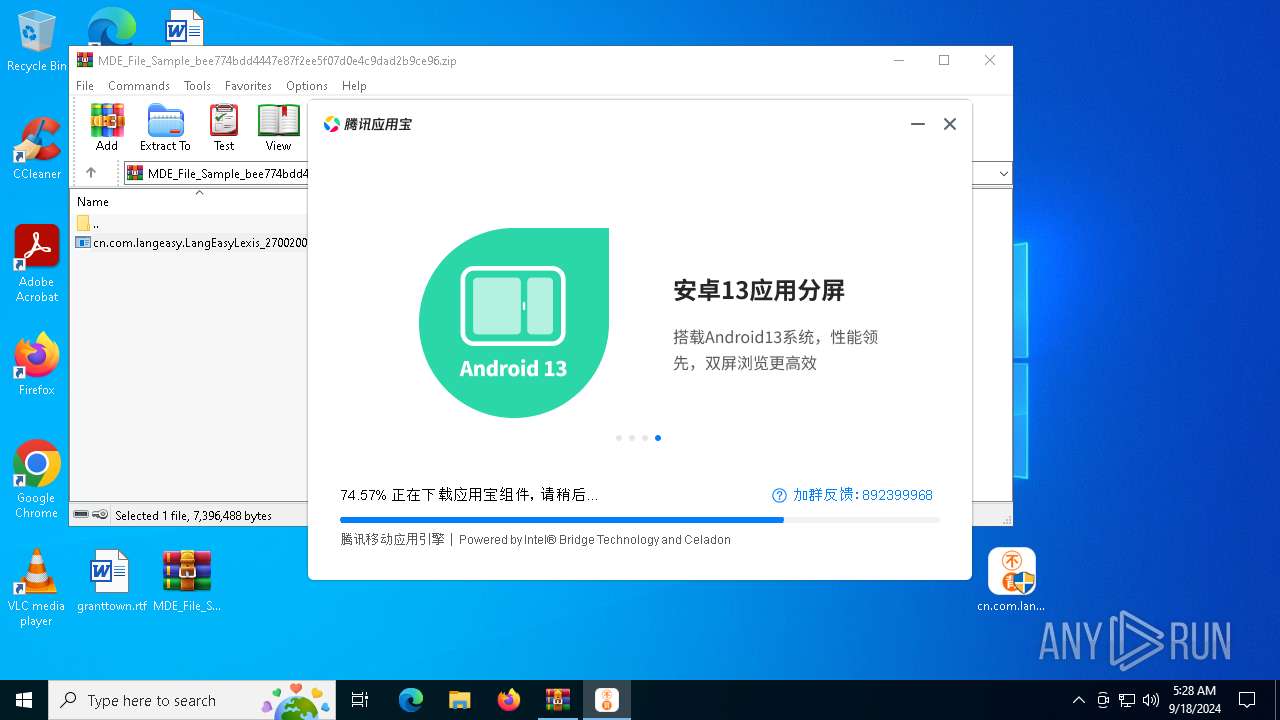The width and height of the screenshot is (1280, 720).
Task: Open the Windows Start menu
Action: click(24, 700)
